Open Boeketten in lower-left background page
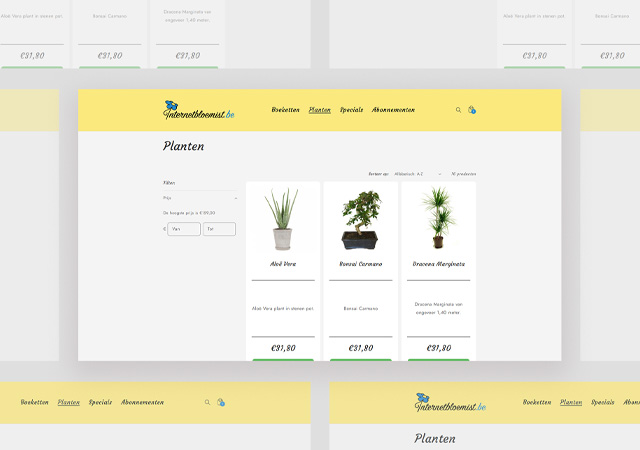Viewport: 640px width, 450px height. 34,402
